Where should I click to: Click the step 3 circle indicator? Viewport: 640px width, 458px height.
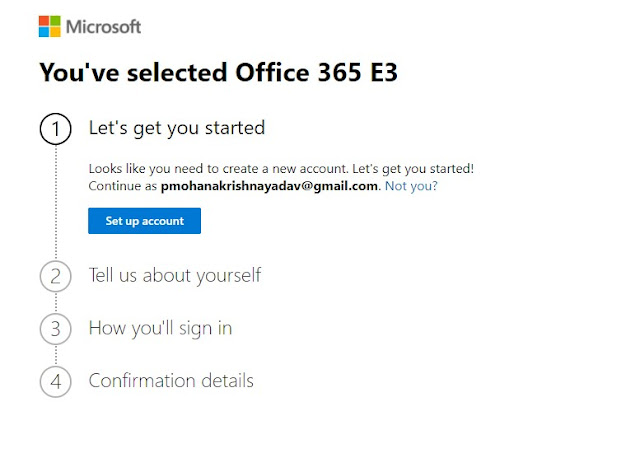point(56,329)
